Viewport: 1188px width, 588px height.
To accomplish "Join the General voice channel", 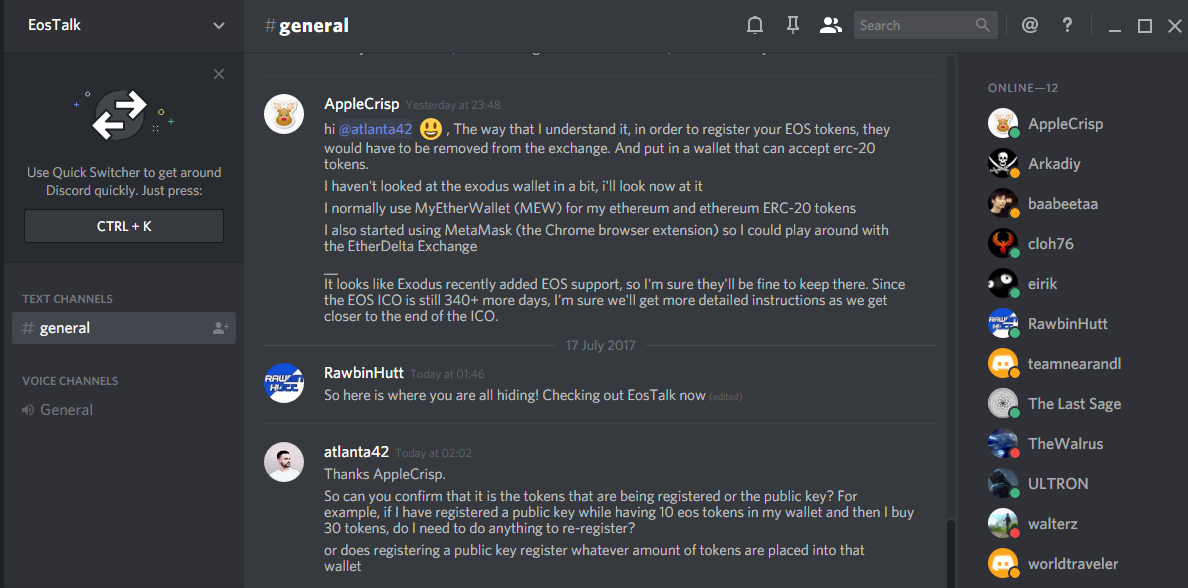I will point(66,410).
